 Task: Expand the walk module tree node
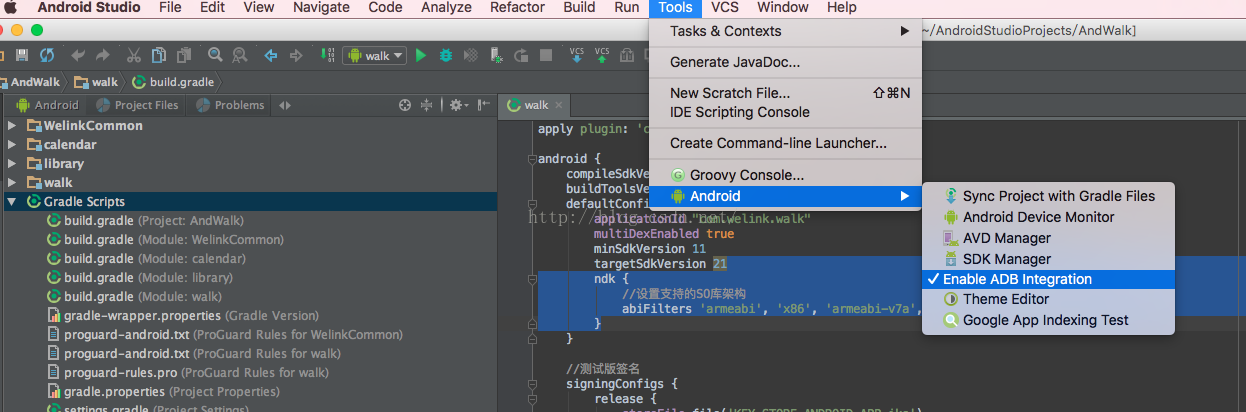13,183
